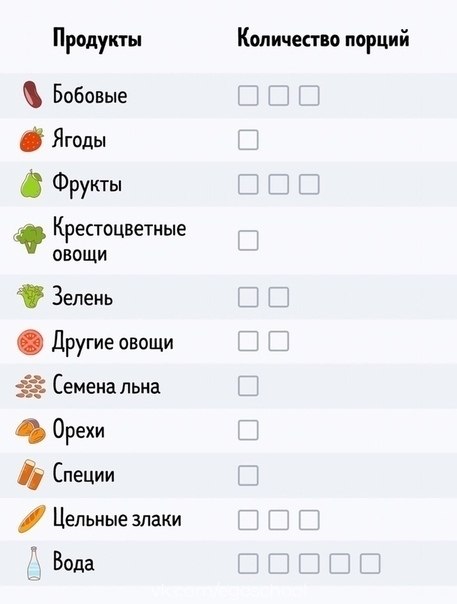
Task: Select the green pear icon for Фрукты
Action: pos(31,184)
